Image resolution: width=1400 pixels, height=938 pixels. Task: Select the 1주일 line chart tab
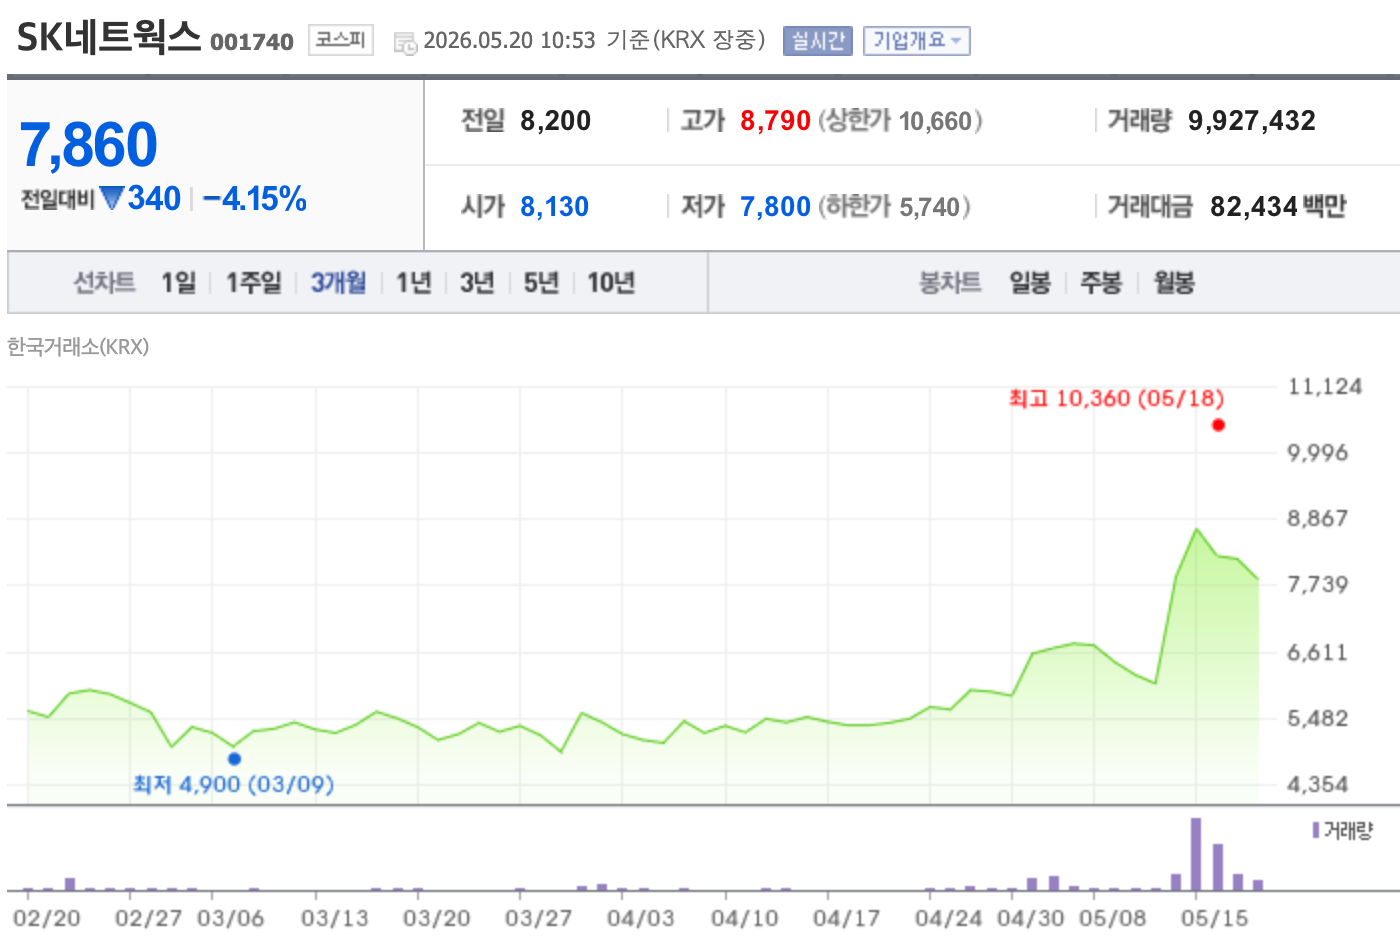pyautogui.click(x=253, y=283)
